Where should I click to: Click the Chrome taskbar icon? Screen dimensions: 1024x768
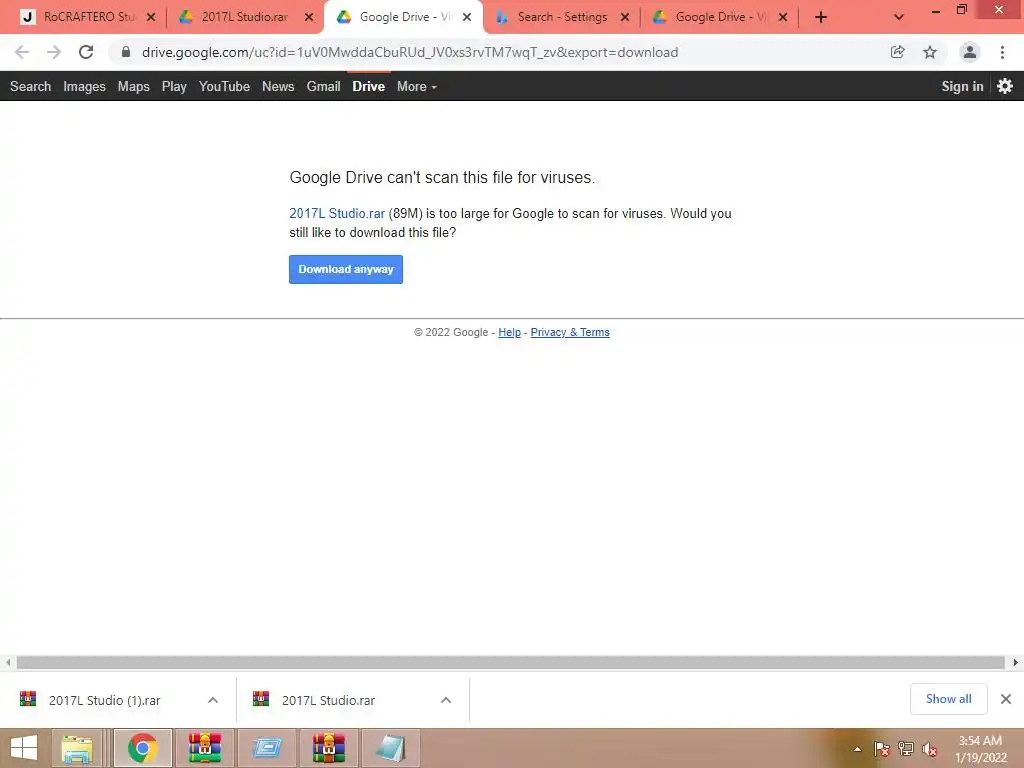click(x=143, y=748)
